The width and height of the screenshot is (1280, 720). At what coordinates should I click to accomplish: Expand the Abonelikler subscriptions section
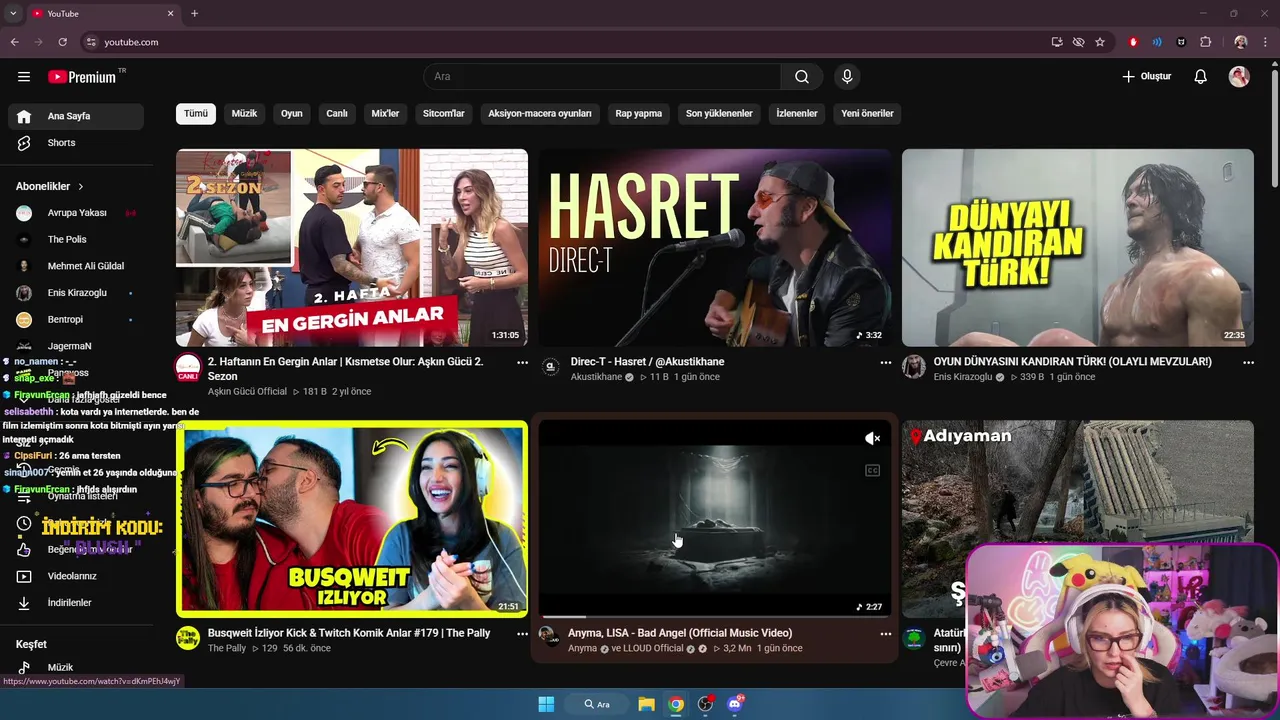[50, 186]
